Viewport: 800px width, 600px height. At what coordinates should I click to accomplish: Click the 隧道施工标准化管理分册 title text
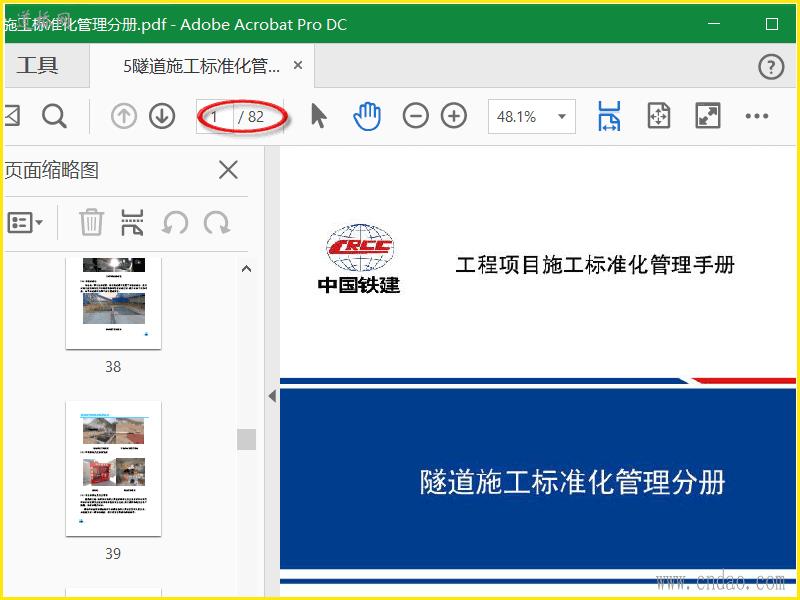[572, 482]
